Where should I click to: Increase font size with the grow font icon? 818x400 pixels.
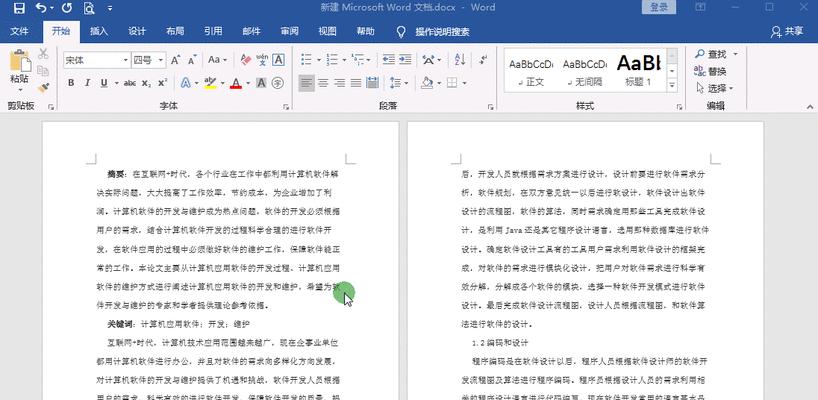(176, 60)
